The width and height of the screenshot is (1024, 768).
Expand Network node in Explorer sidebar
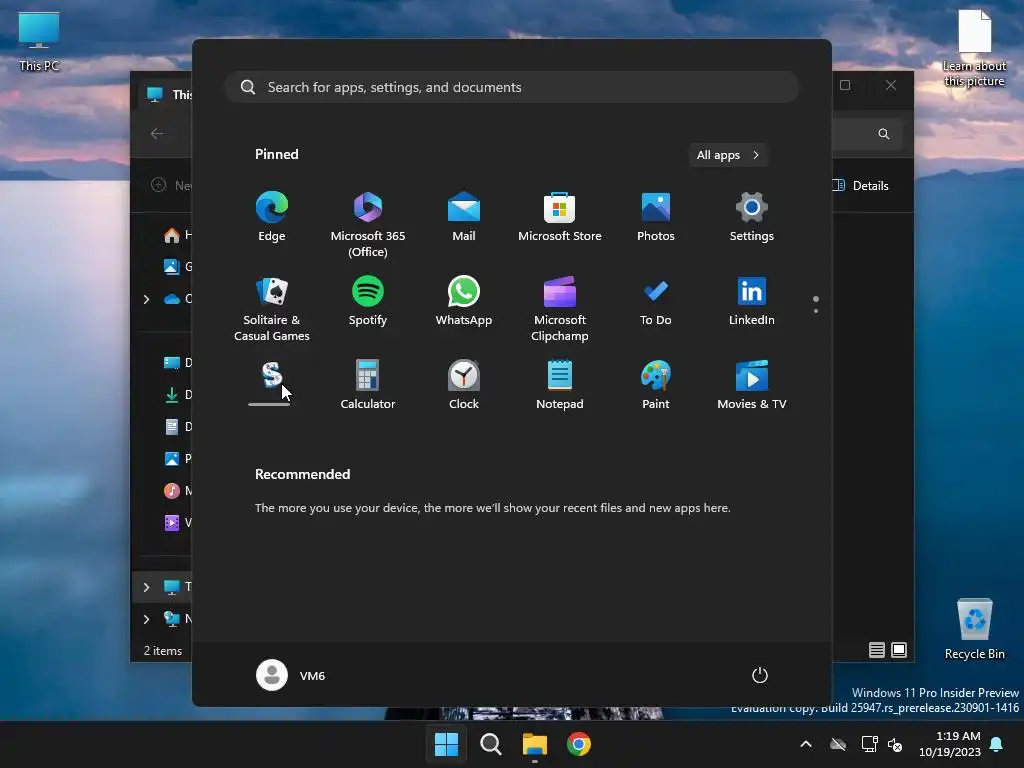(146, 619)
